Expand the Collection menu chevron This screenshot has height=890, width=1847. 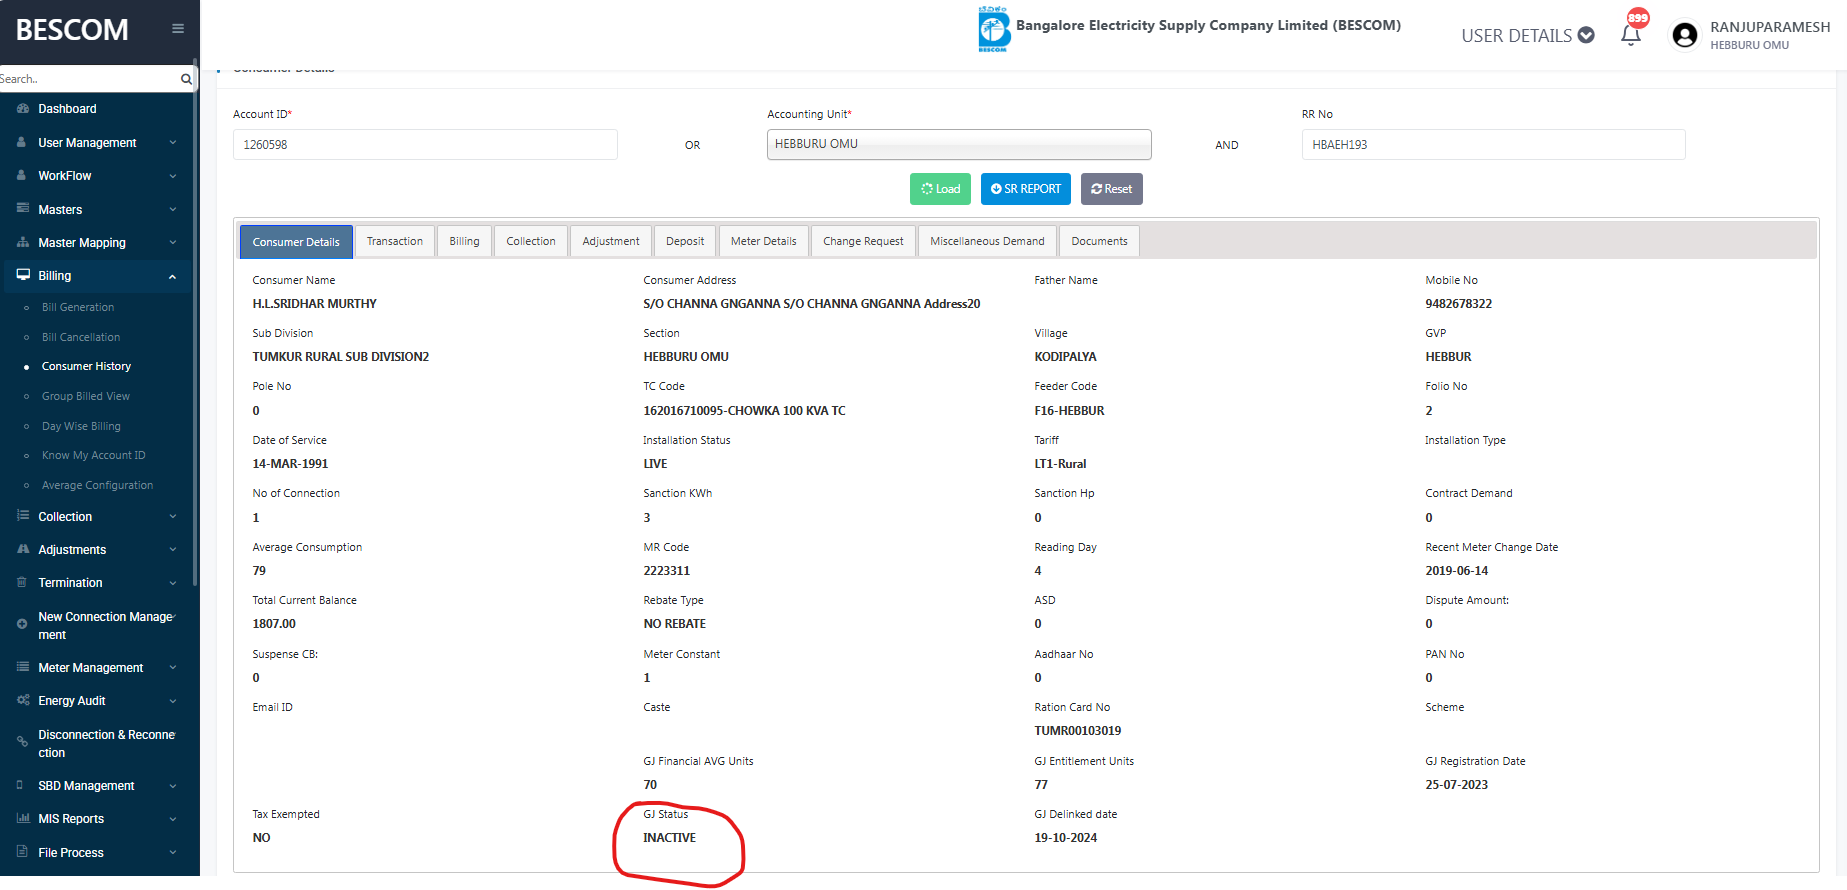[x=173, y=517]
